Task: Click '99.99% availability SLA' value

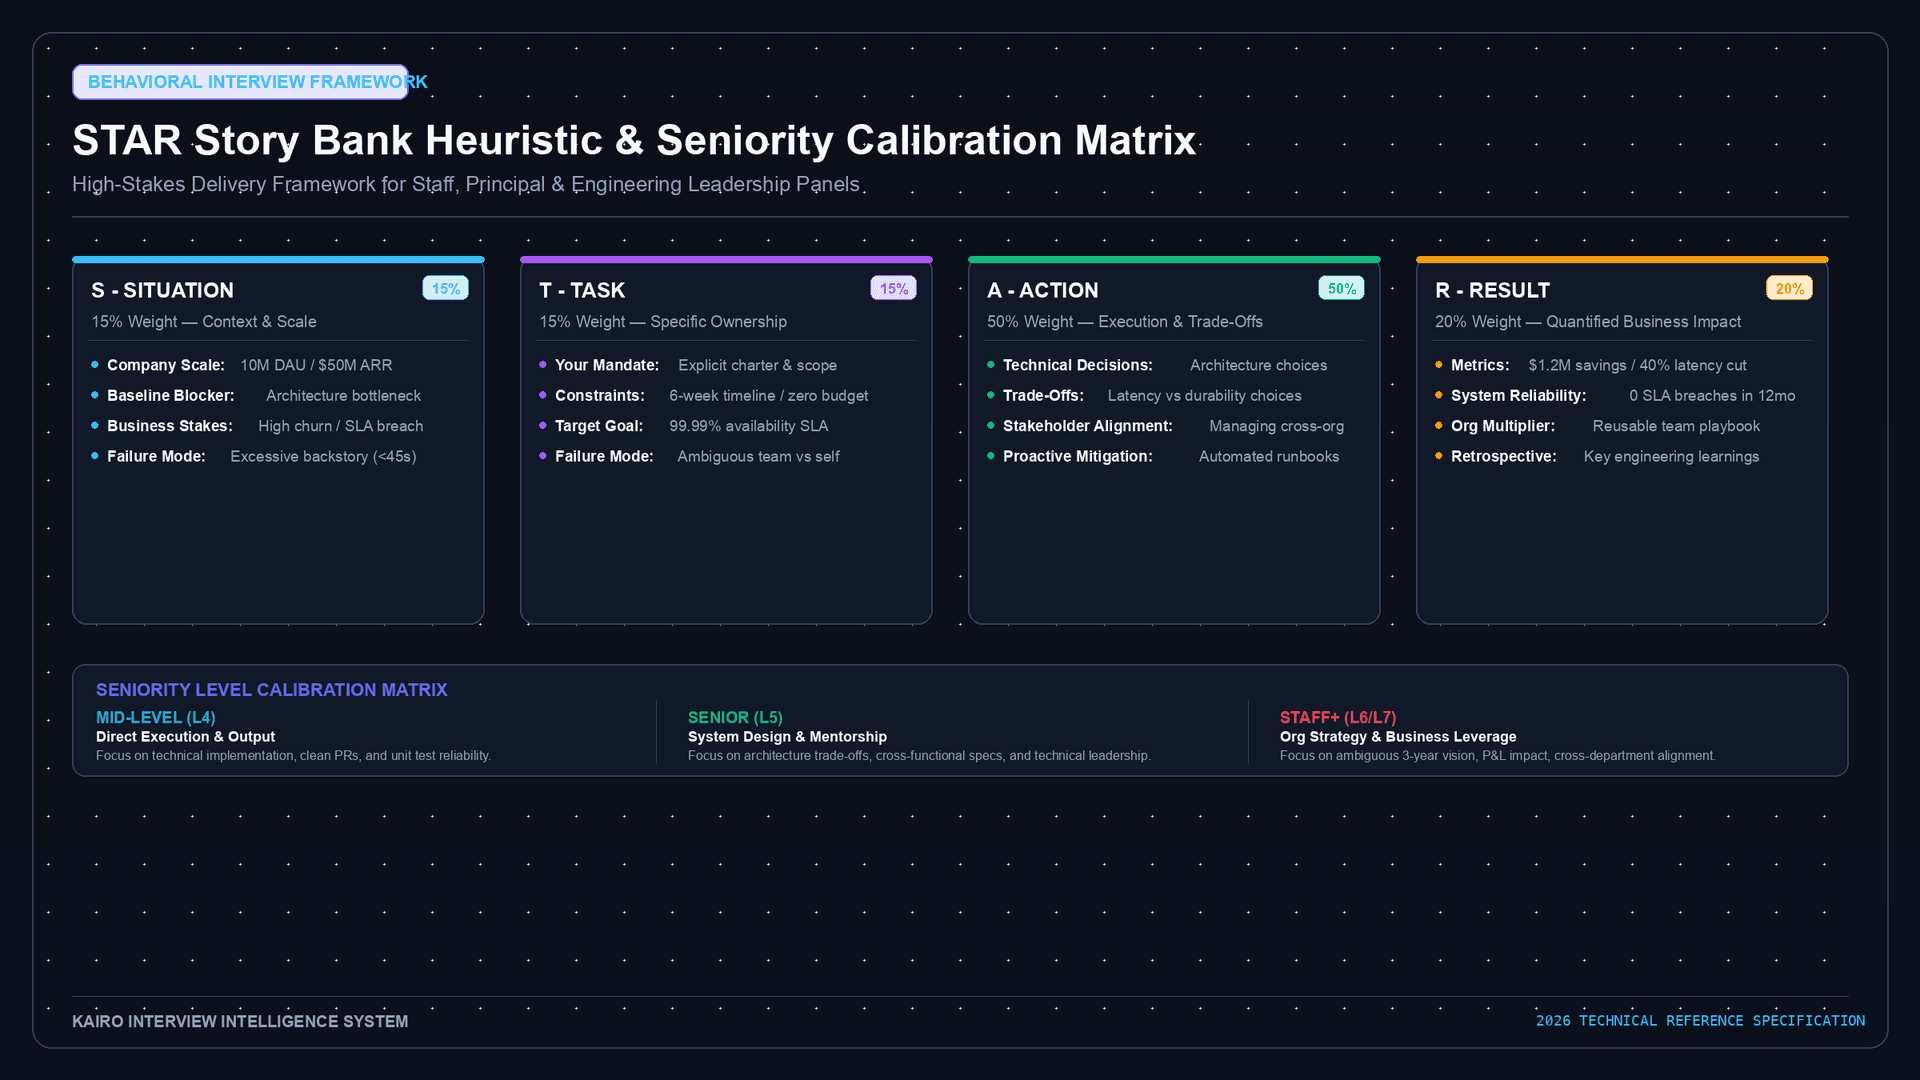Action: 749,426
